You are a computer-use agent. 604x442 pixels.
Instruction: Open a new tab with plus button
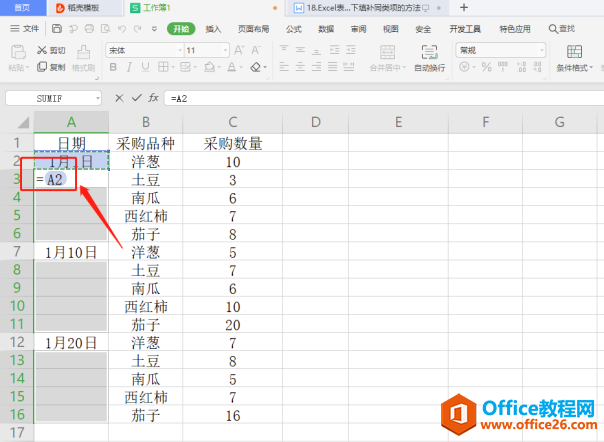click(464, 7)
